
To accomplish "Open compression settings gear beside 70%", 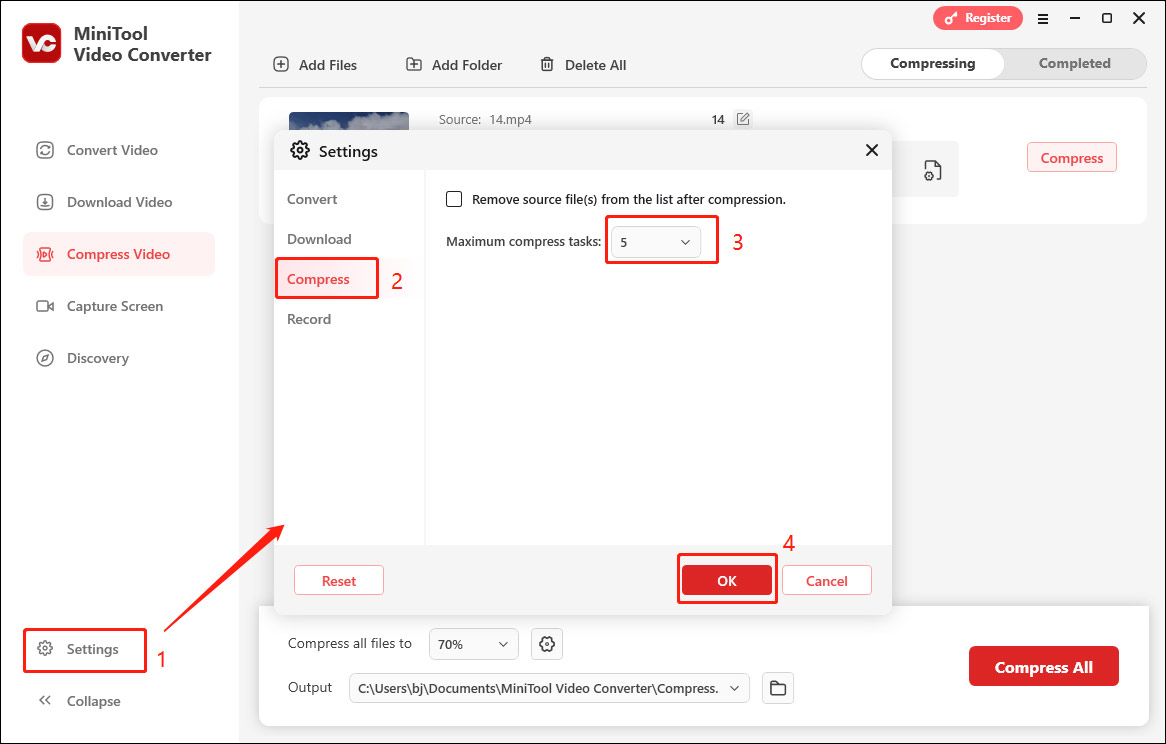I will coord(547,644).
